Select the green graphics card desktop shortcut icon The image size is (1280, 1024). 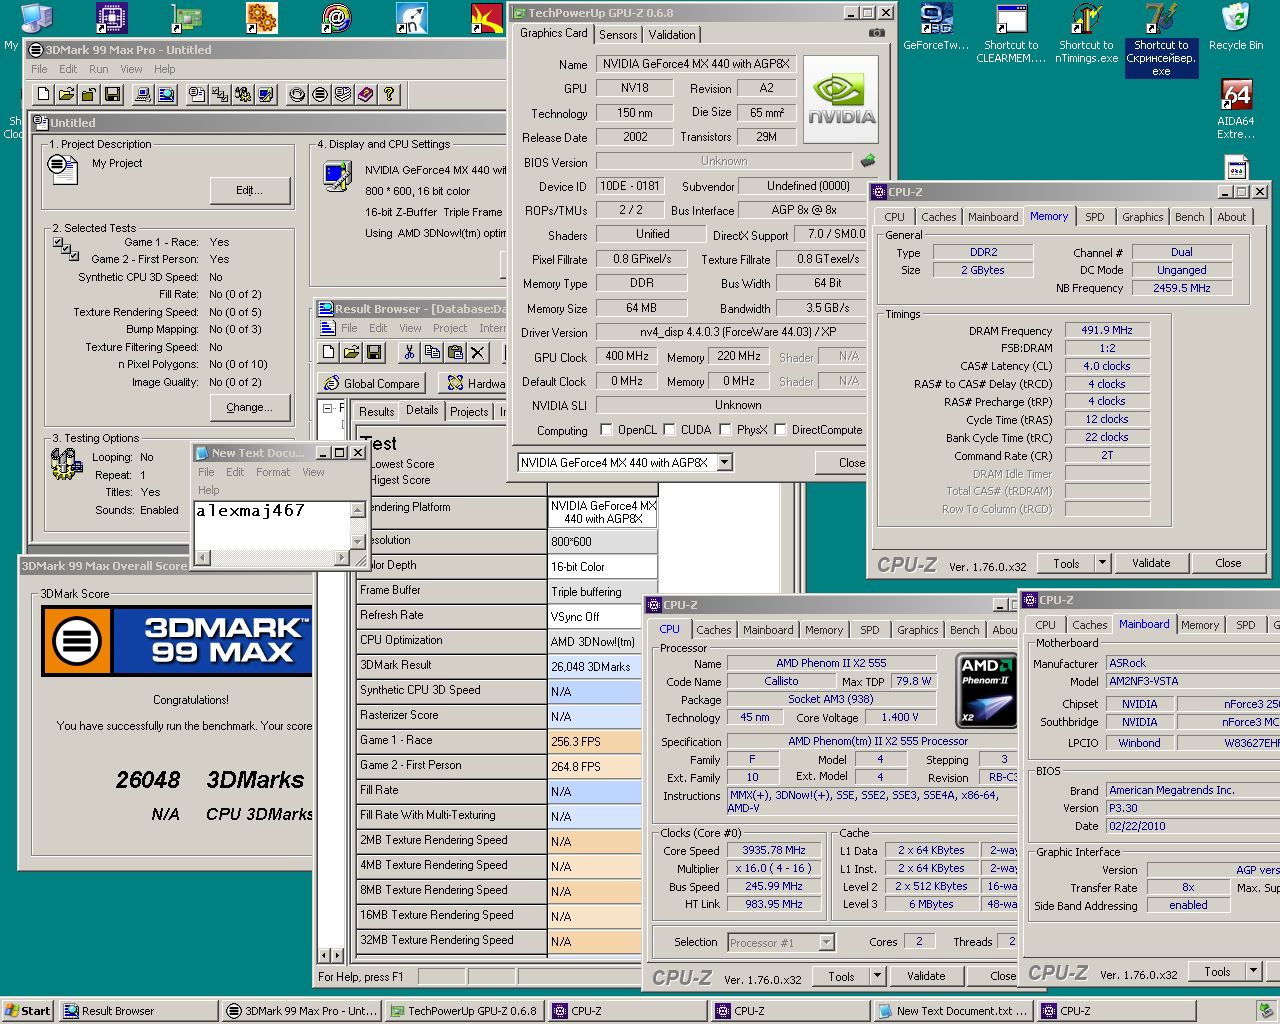click(x=186, y=18)
